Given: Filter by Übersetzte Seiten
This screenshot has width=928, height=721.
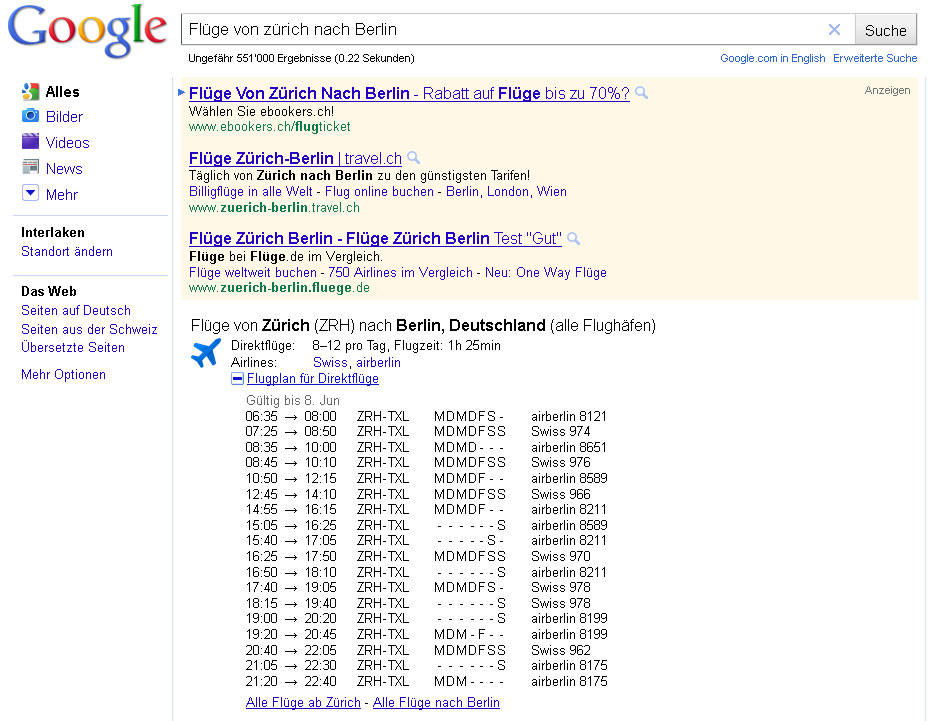Looking at the screenshot, I should [73, 347].
